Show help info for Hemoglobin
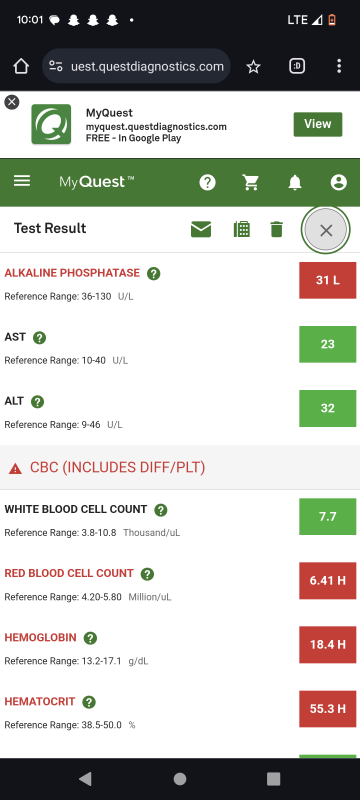Image resolution: width=360 pixels, height=800 pixels. click(90, 638)
